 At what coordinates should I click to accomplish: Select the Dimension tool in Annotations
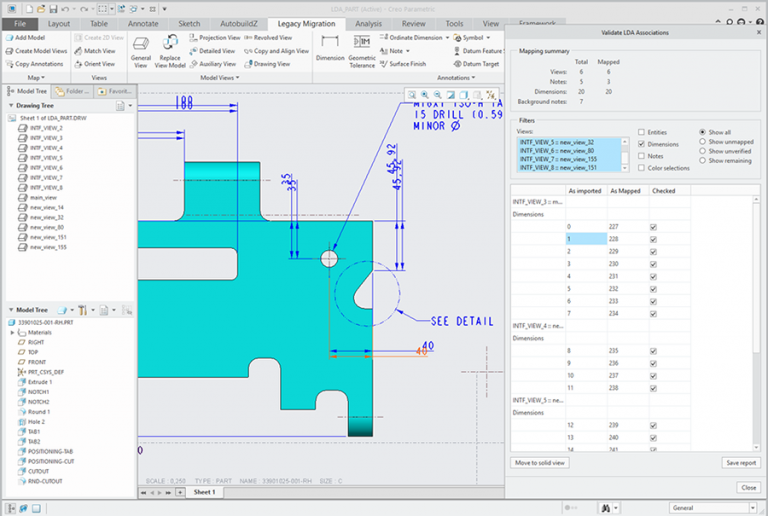330,42
